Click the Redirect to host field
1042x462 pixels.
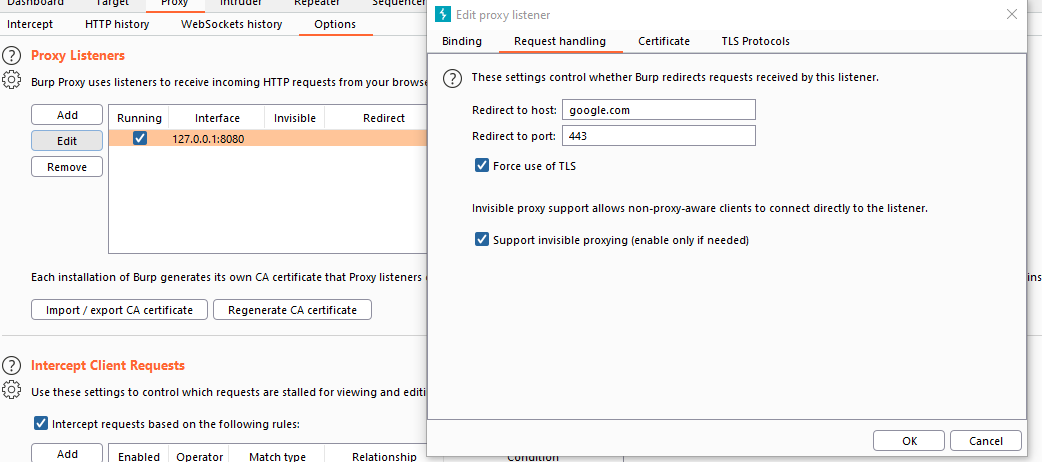pyautogui.click(x=659, y=110)
